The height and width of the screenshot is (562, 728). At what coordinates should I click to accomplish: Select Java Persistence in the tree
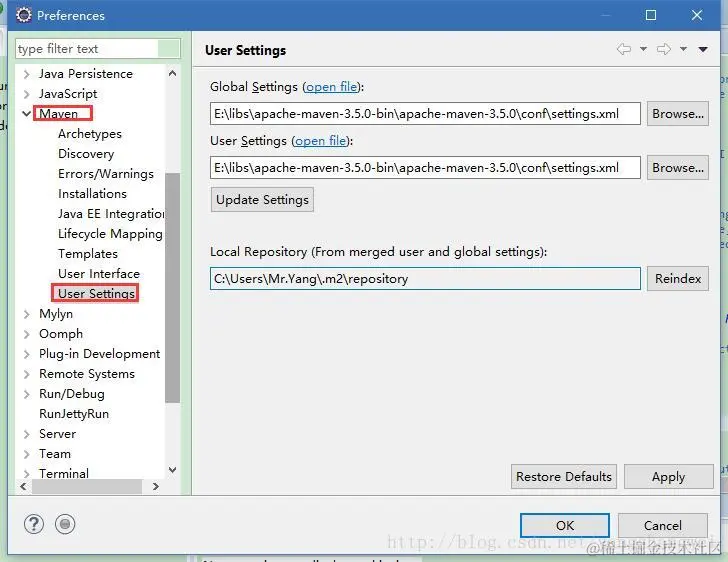[86, 74]
